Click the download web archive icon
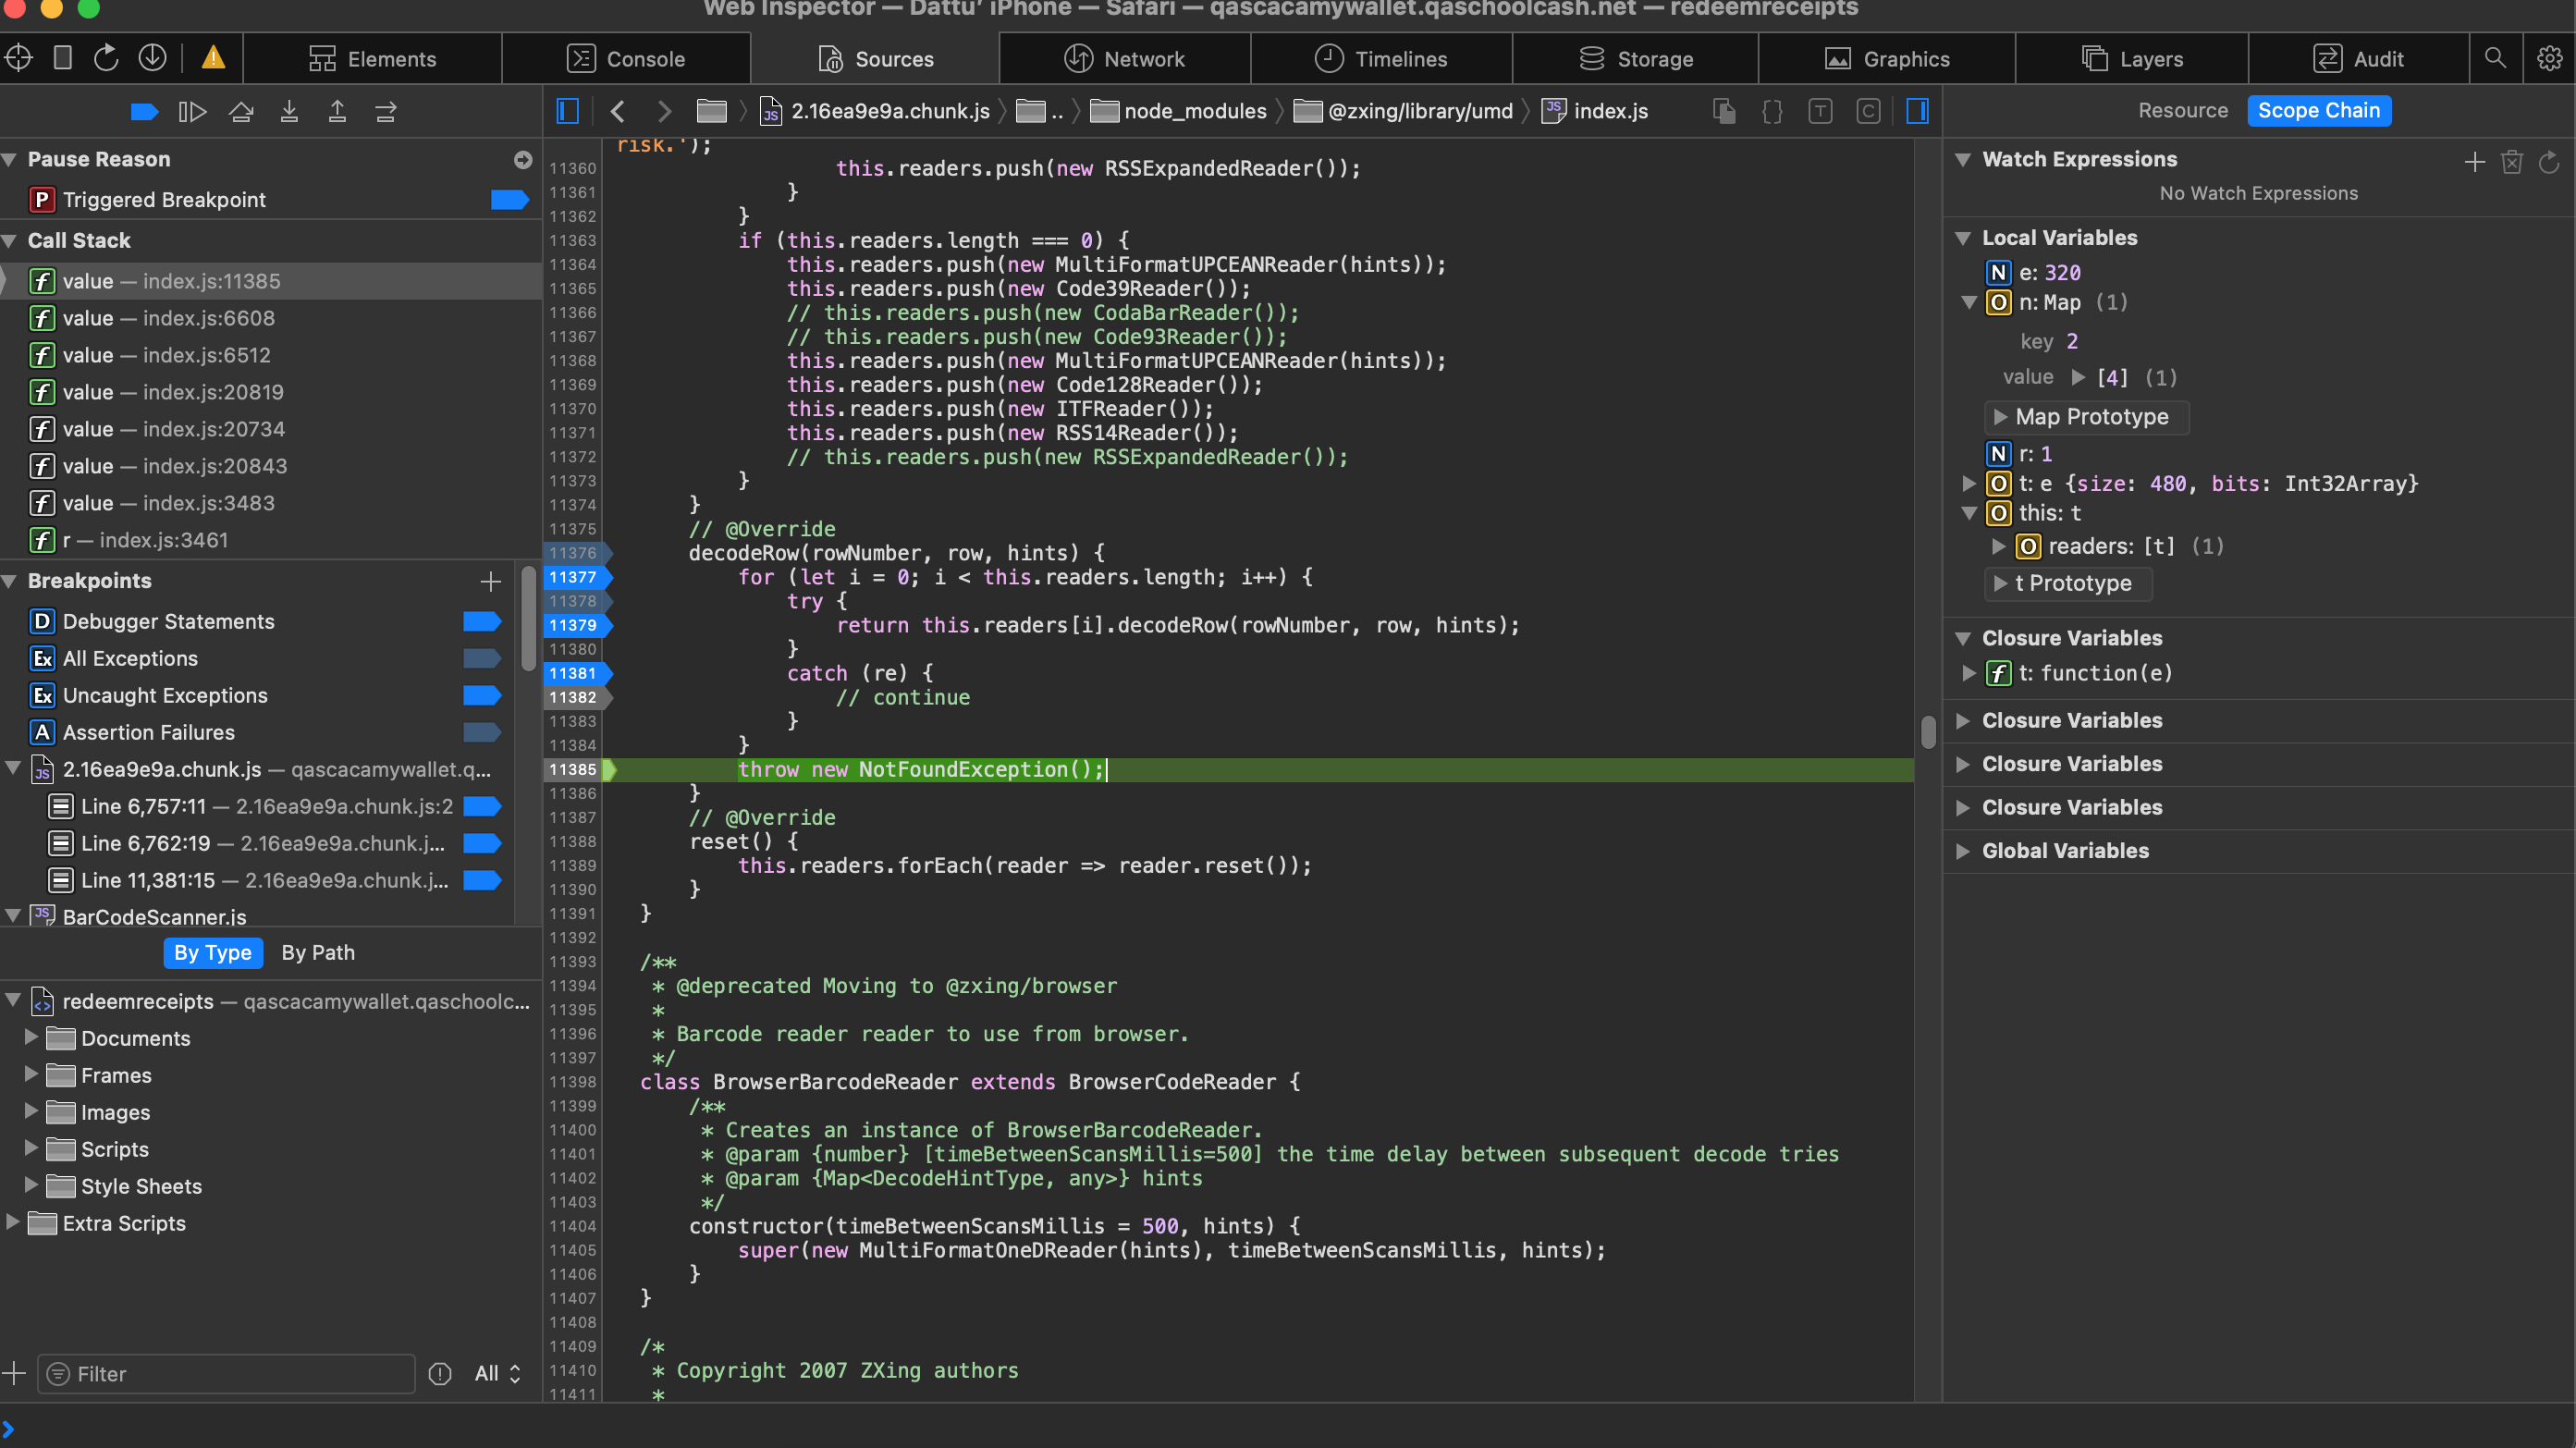 [x=152, y=59]
